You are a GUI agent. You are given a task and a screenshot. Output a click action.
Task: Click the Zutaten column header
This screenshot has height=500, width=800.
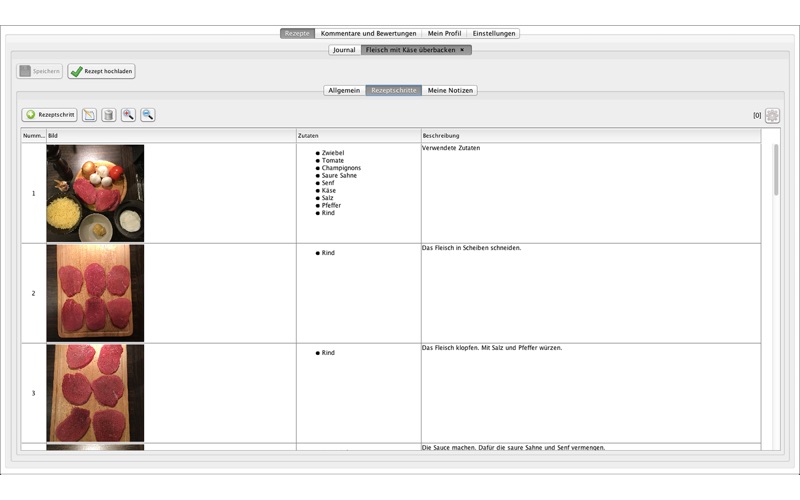(359, 136)
